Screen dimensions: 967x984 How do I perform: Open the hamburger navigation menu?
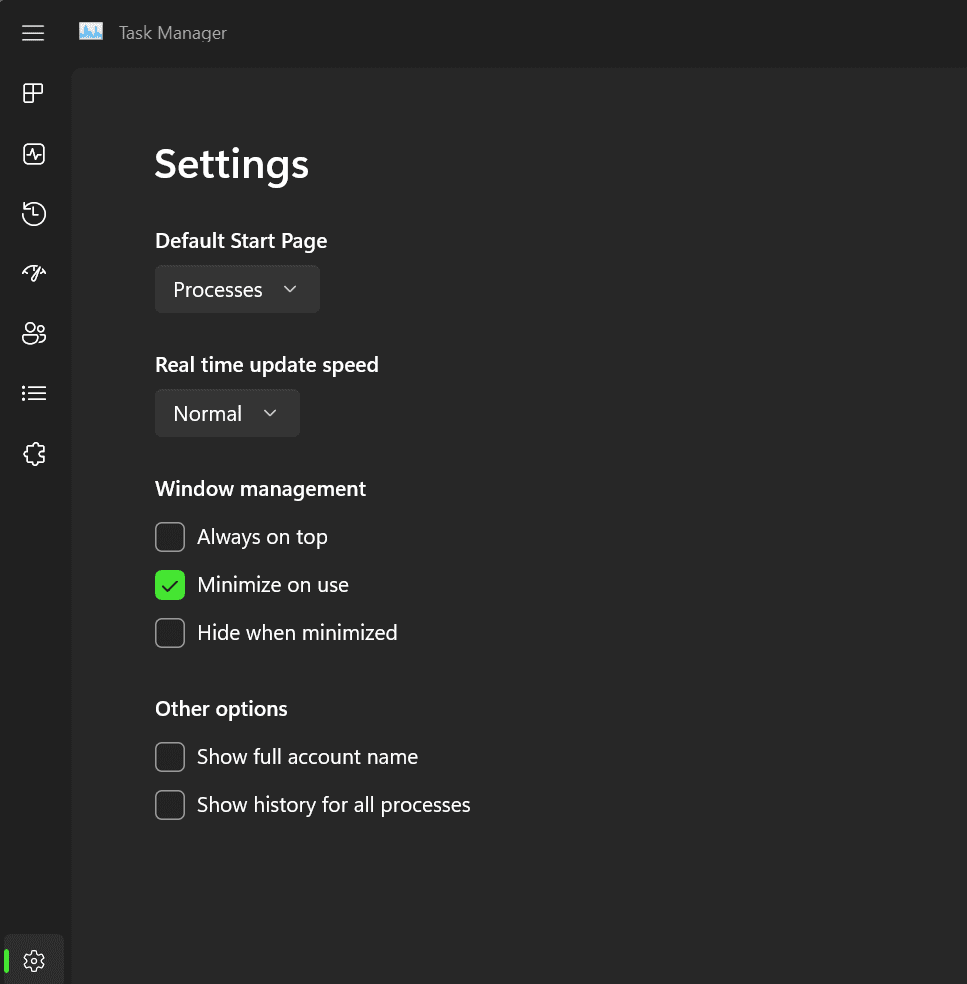[33, 33]
